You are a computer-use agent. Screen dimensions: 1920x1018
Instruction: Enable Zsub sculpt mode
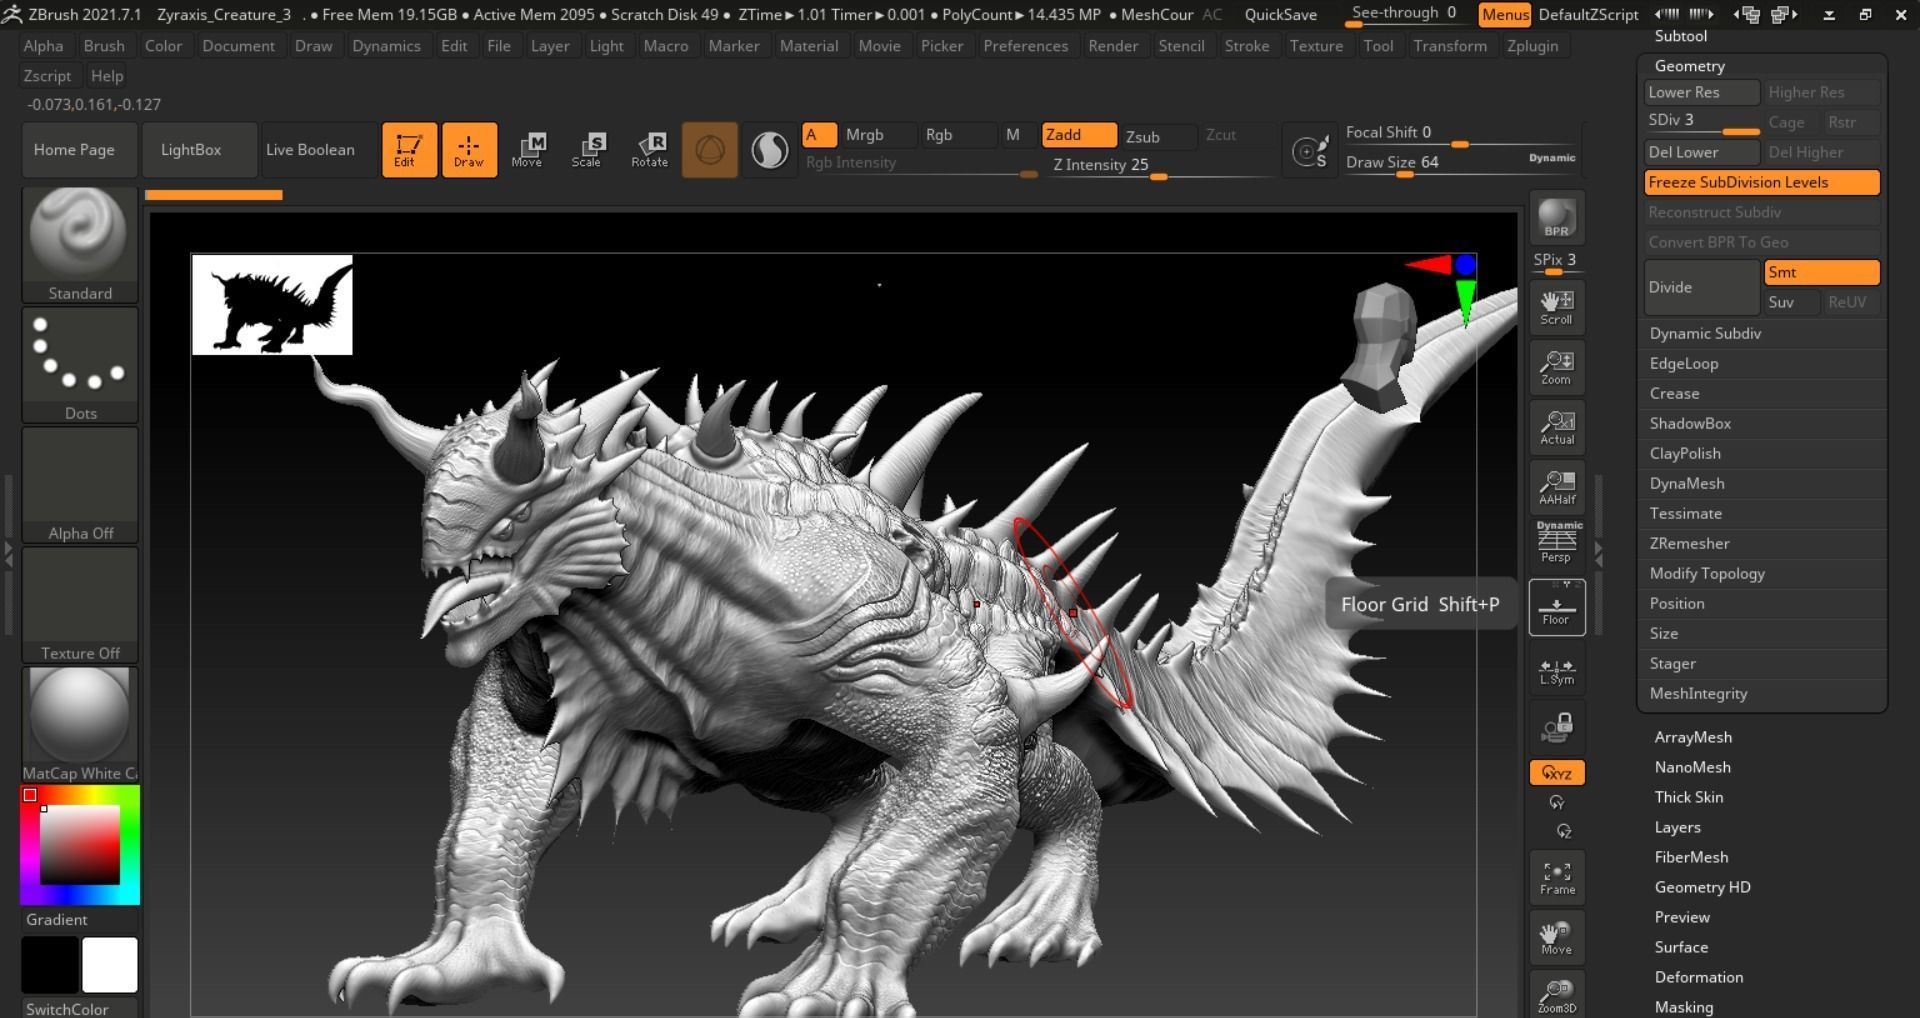coord(1158,136)
